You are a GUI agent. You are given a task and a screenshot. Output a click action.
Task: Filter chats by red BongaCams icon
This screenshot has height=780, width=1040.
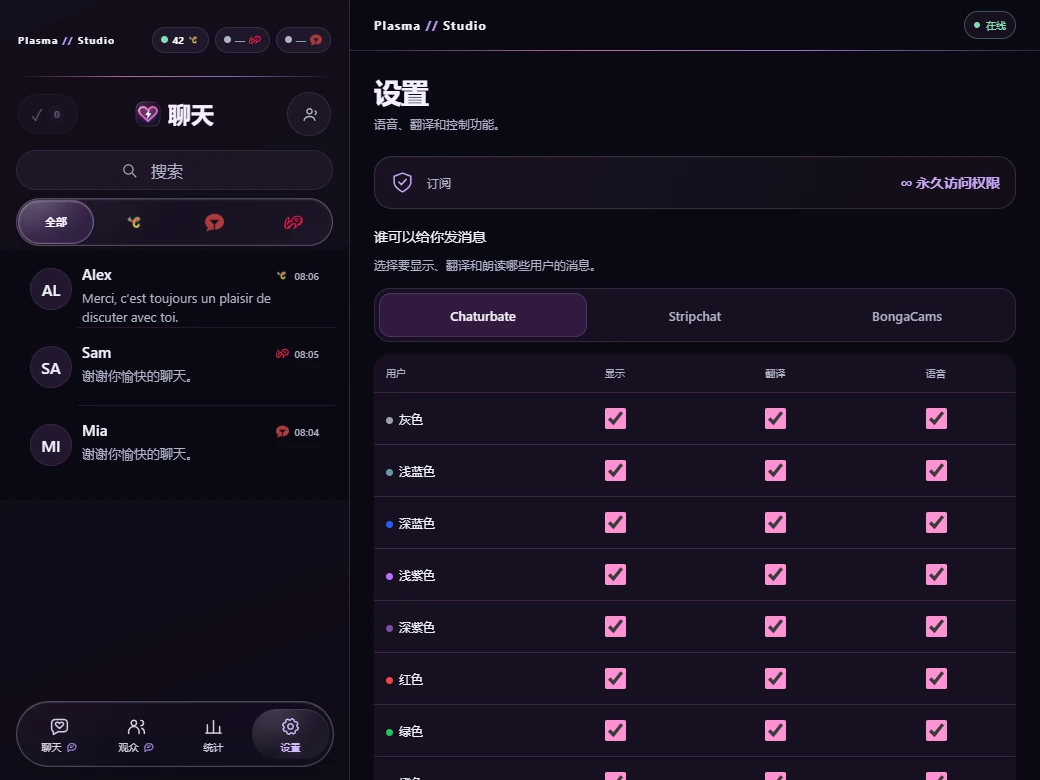pyautogui.click(x=214, y=222)
